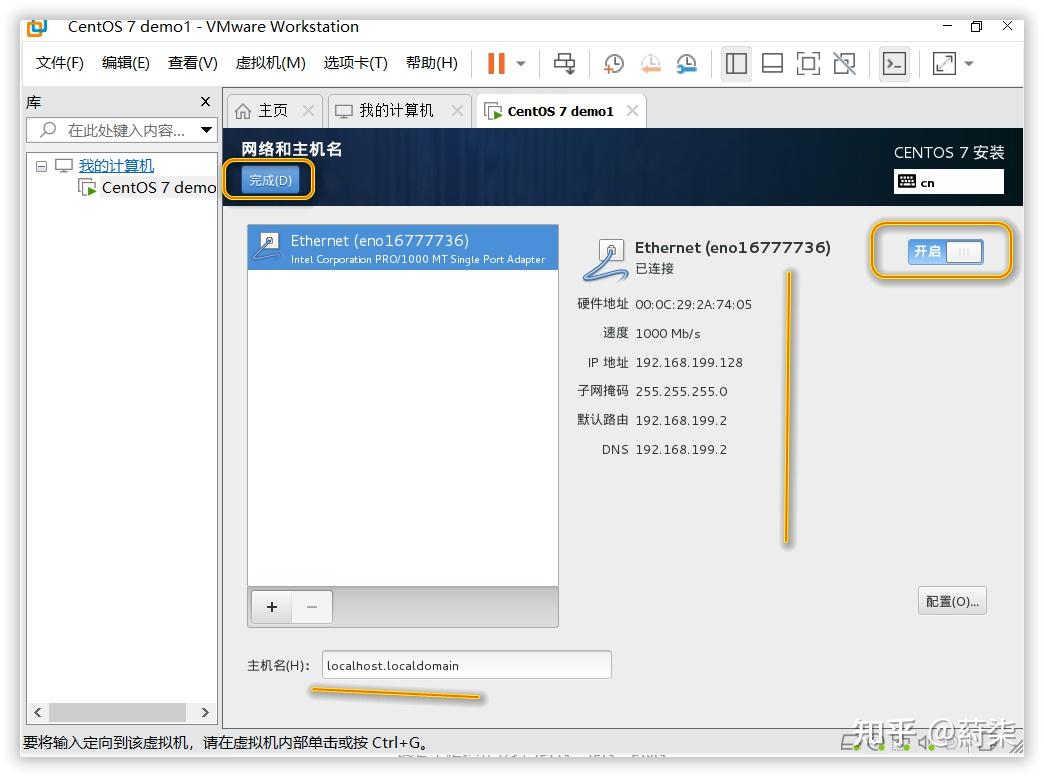Open network settings via 配置(O) button
This screenshot has height=777, width=1044.
coord(951,600)
